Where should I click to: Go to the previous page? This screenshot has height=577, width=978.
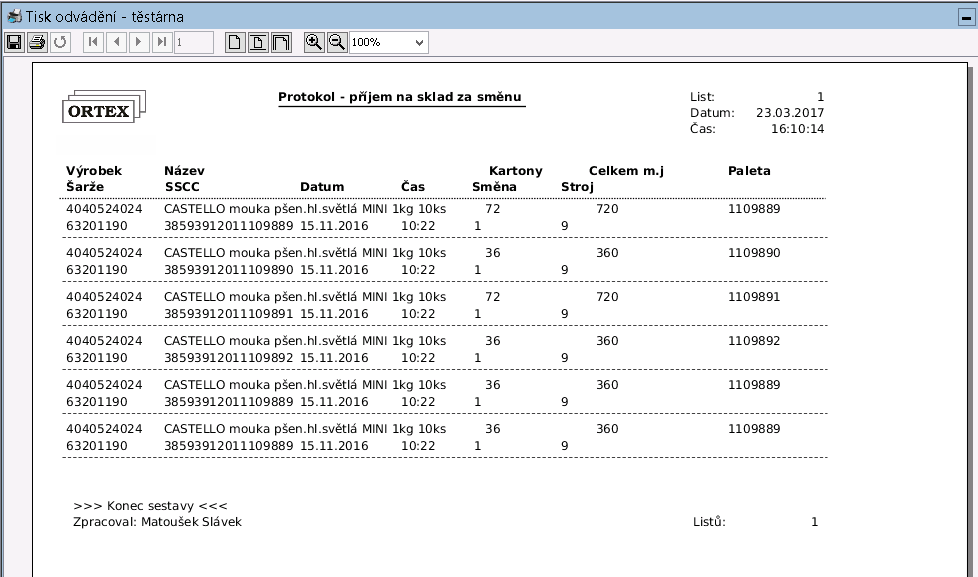[116, 42]
